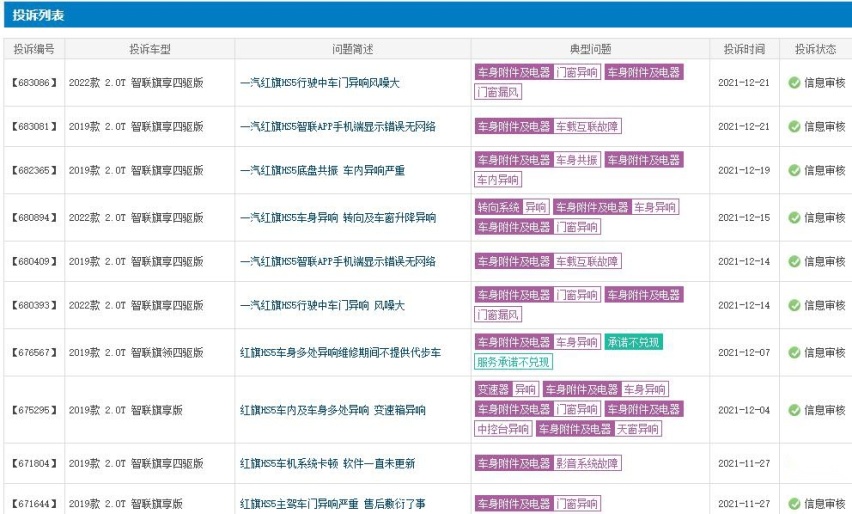Open complaint 红旗HS5主驾车门异响严重 售后敷衍了事
The image size is (852, 514).
(333, 504)
